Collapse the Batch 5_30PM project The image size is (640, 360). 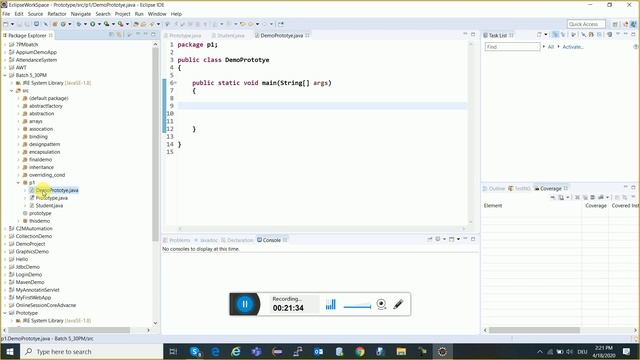click(5, 75)
